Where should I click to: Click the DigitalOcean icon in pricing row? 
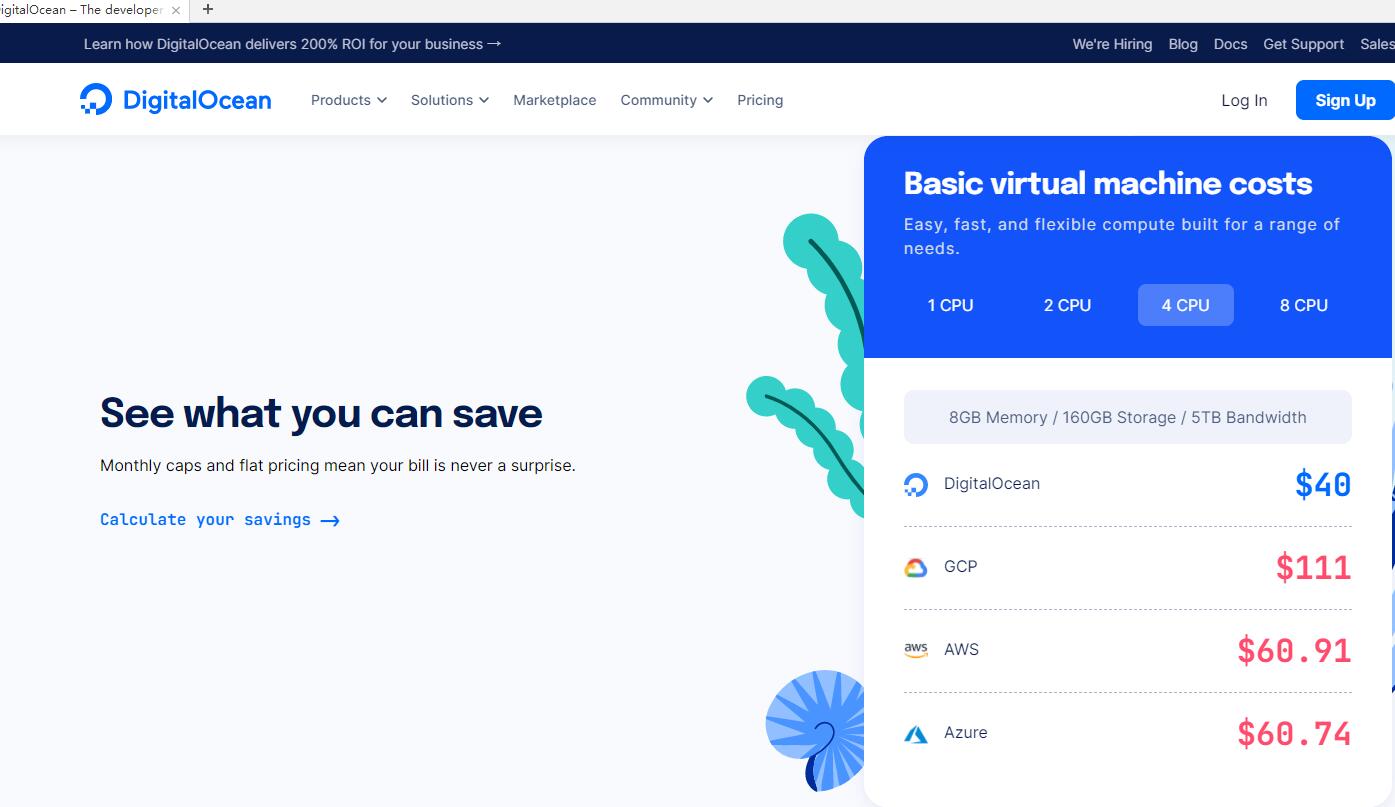click(x=916, y=485)
